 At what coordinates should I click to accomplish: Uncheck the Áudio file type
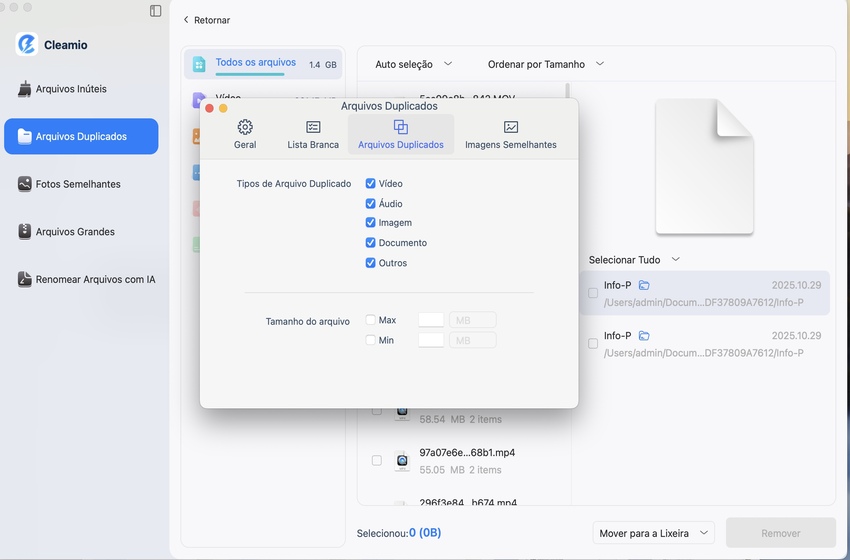point(370,204)
